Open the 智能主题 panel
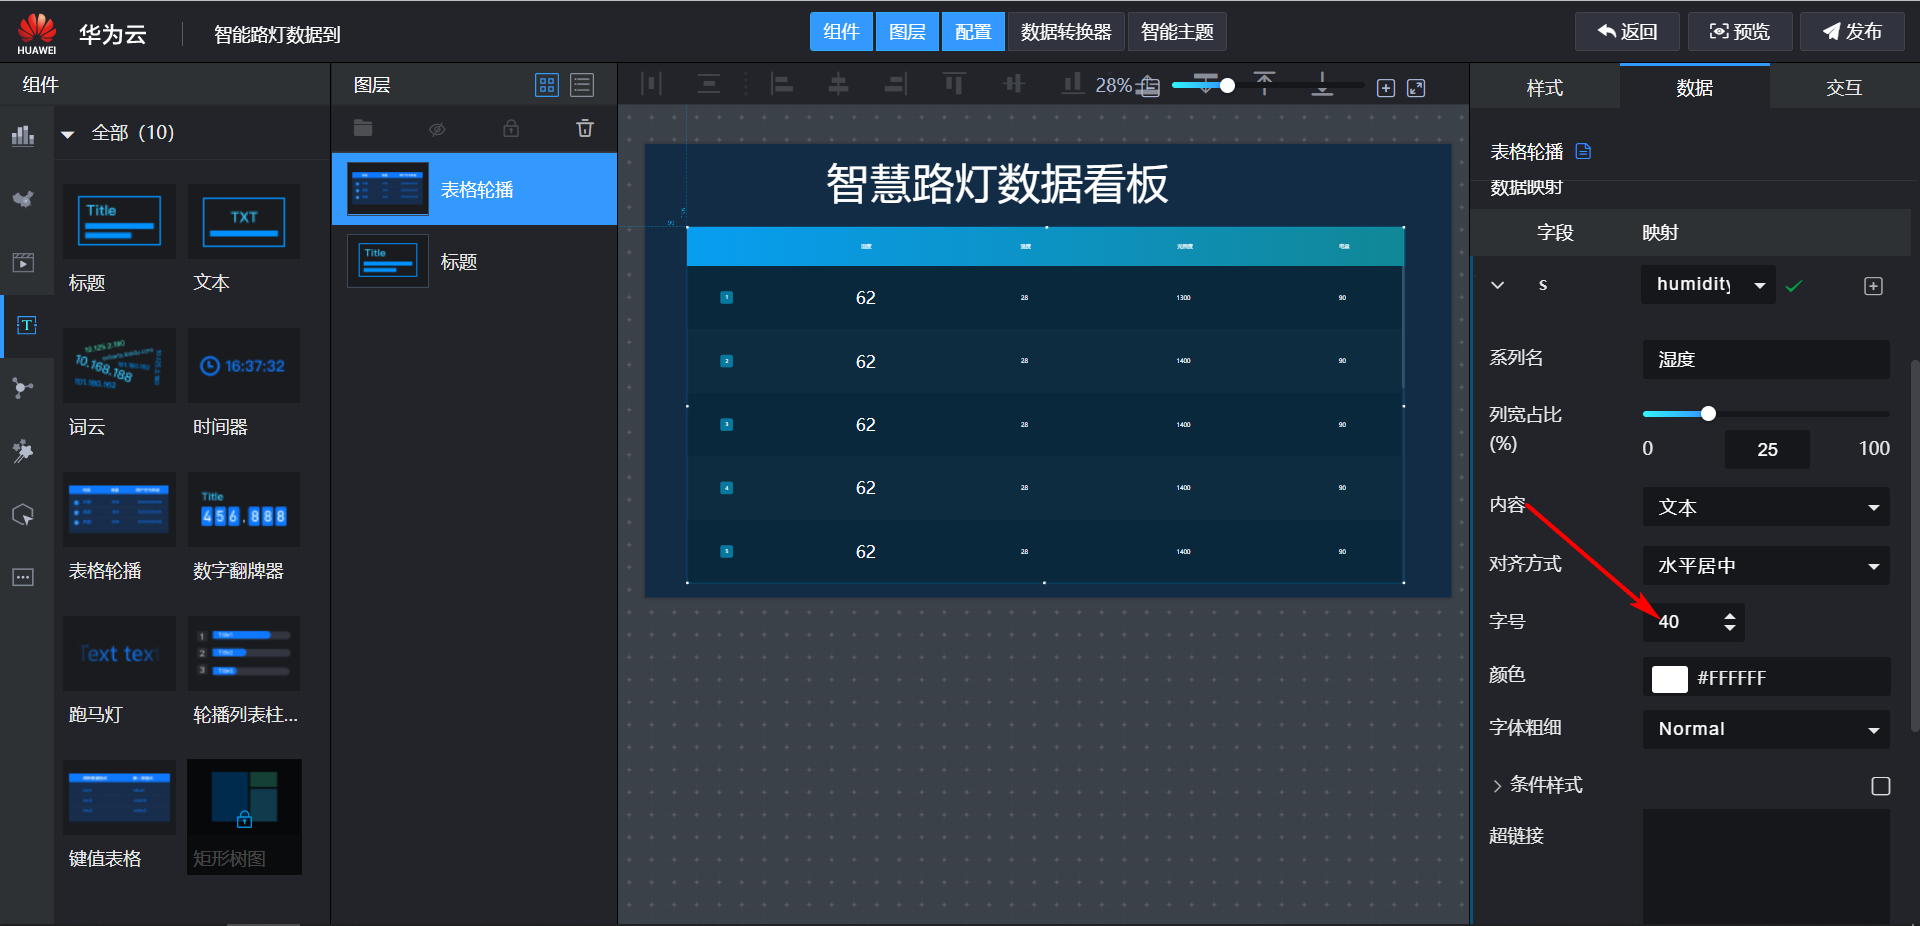The width and height of the screenshot is (1920, 926). click(1177, 32)
